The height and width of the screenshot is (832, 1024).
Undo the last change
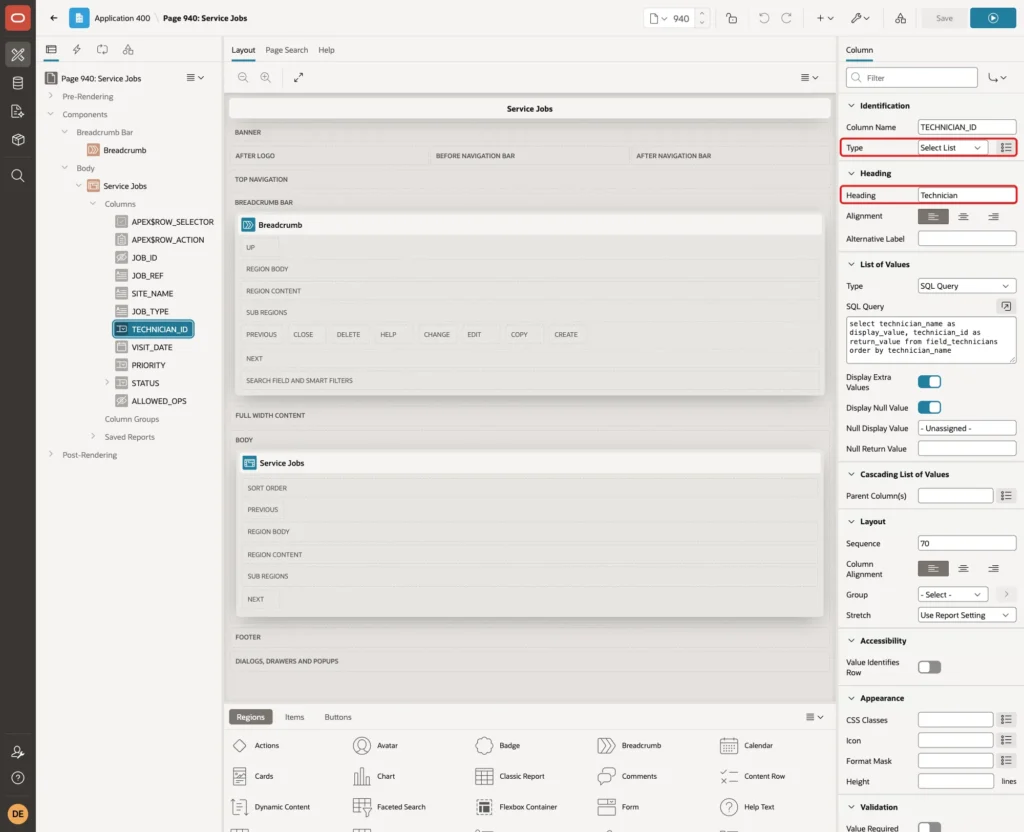(763, 18)
